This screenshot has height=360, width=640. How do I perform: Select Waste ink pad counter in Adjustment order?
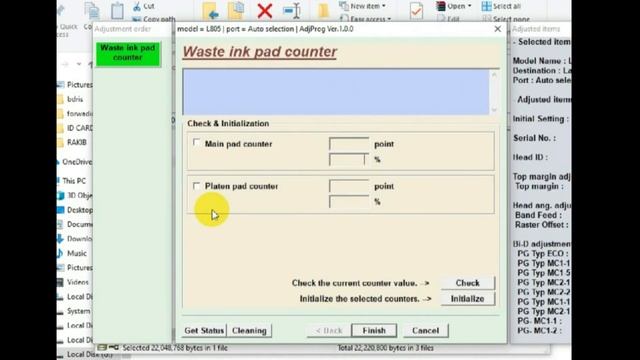128,53
